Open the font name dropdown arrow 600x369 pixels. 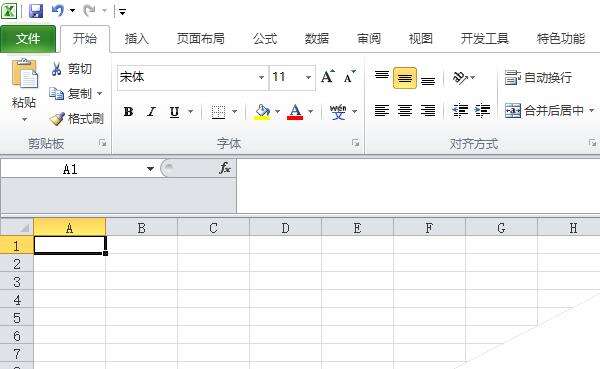coord(261,77)
